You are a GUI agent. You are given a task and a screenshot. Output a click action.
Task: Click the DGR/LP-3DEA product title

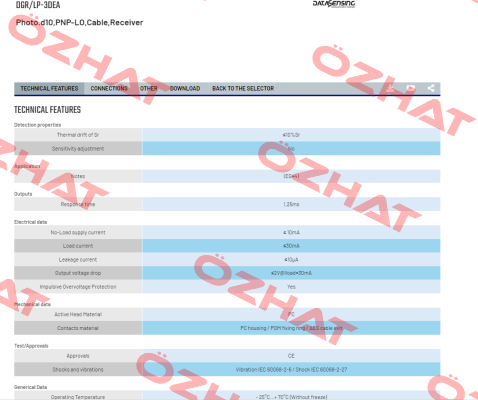click(38, 5)
